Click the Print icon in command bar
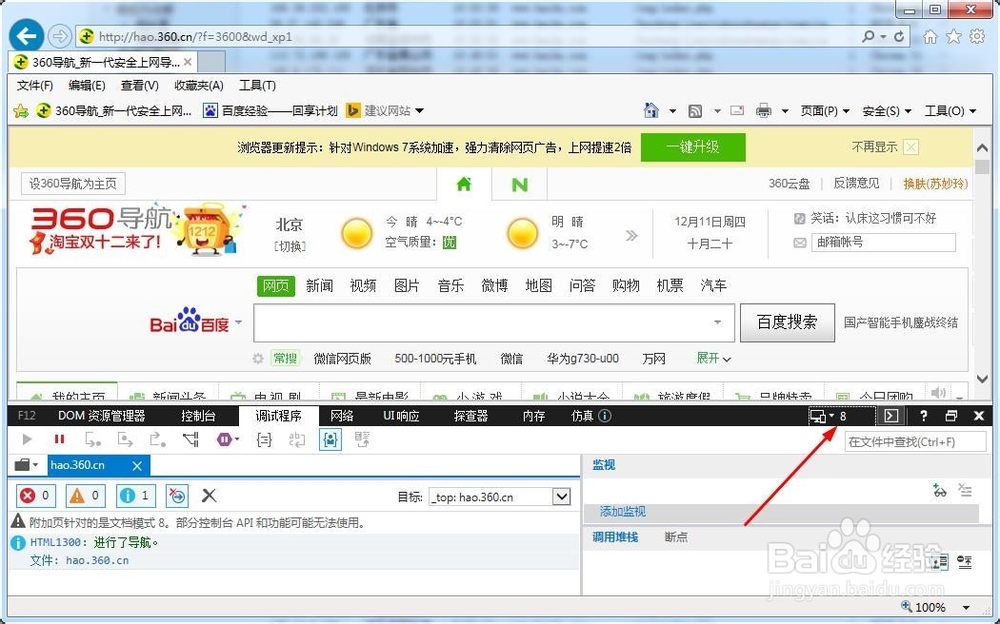Image resolution: width=1000 pixels, height=624 pixels. point(763,111)
